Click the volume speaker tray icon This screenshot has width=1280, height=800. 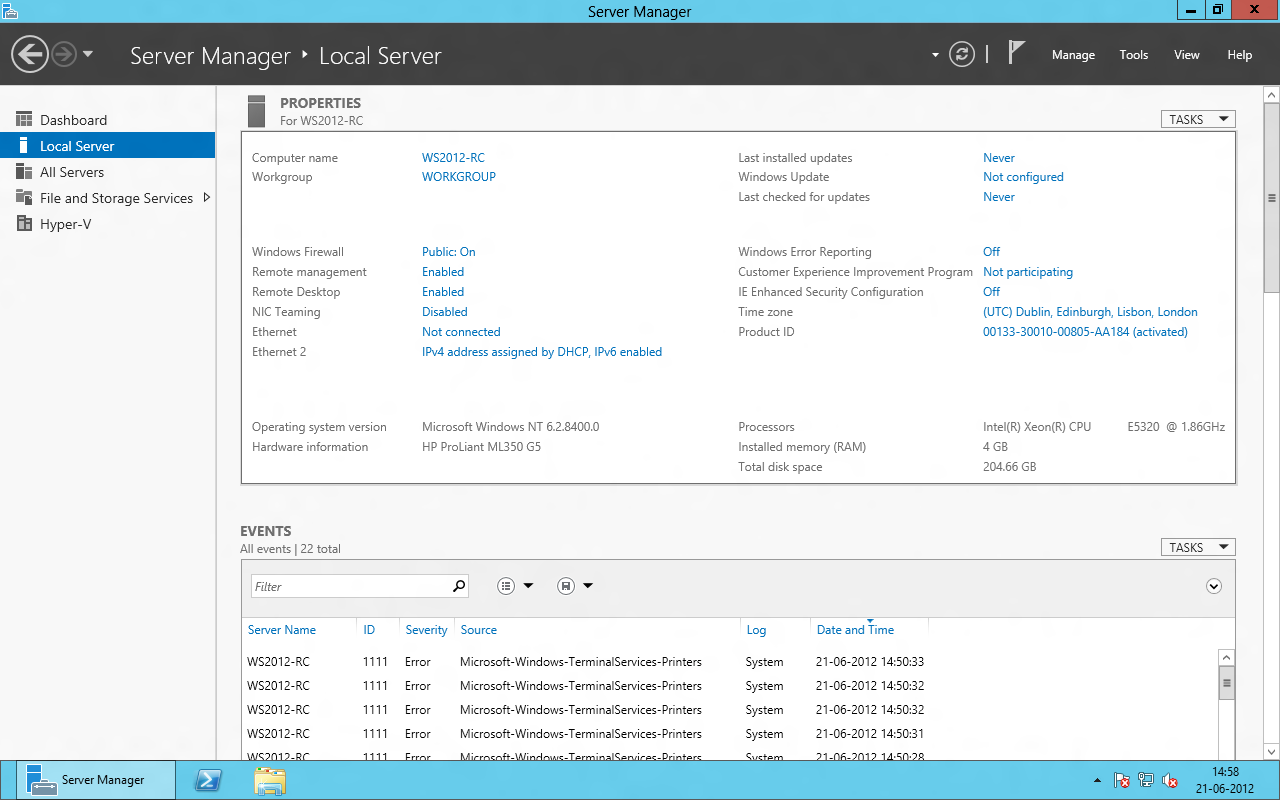[1170, 780]
